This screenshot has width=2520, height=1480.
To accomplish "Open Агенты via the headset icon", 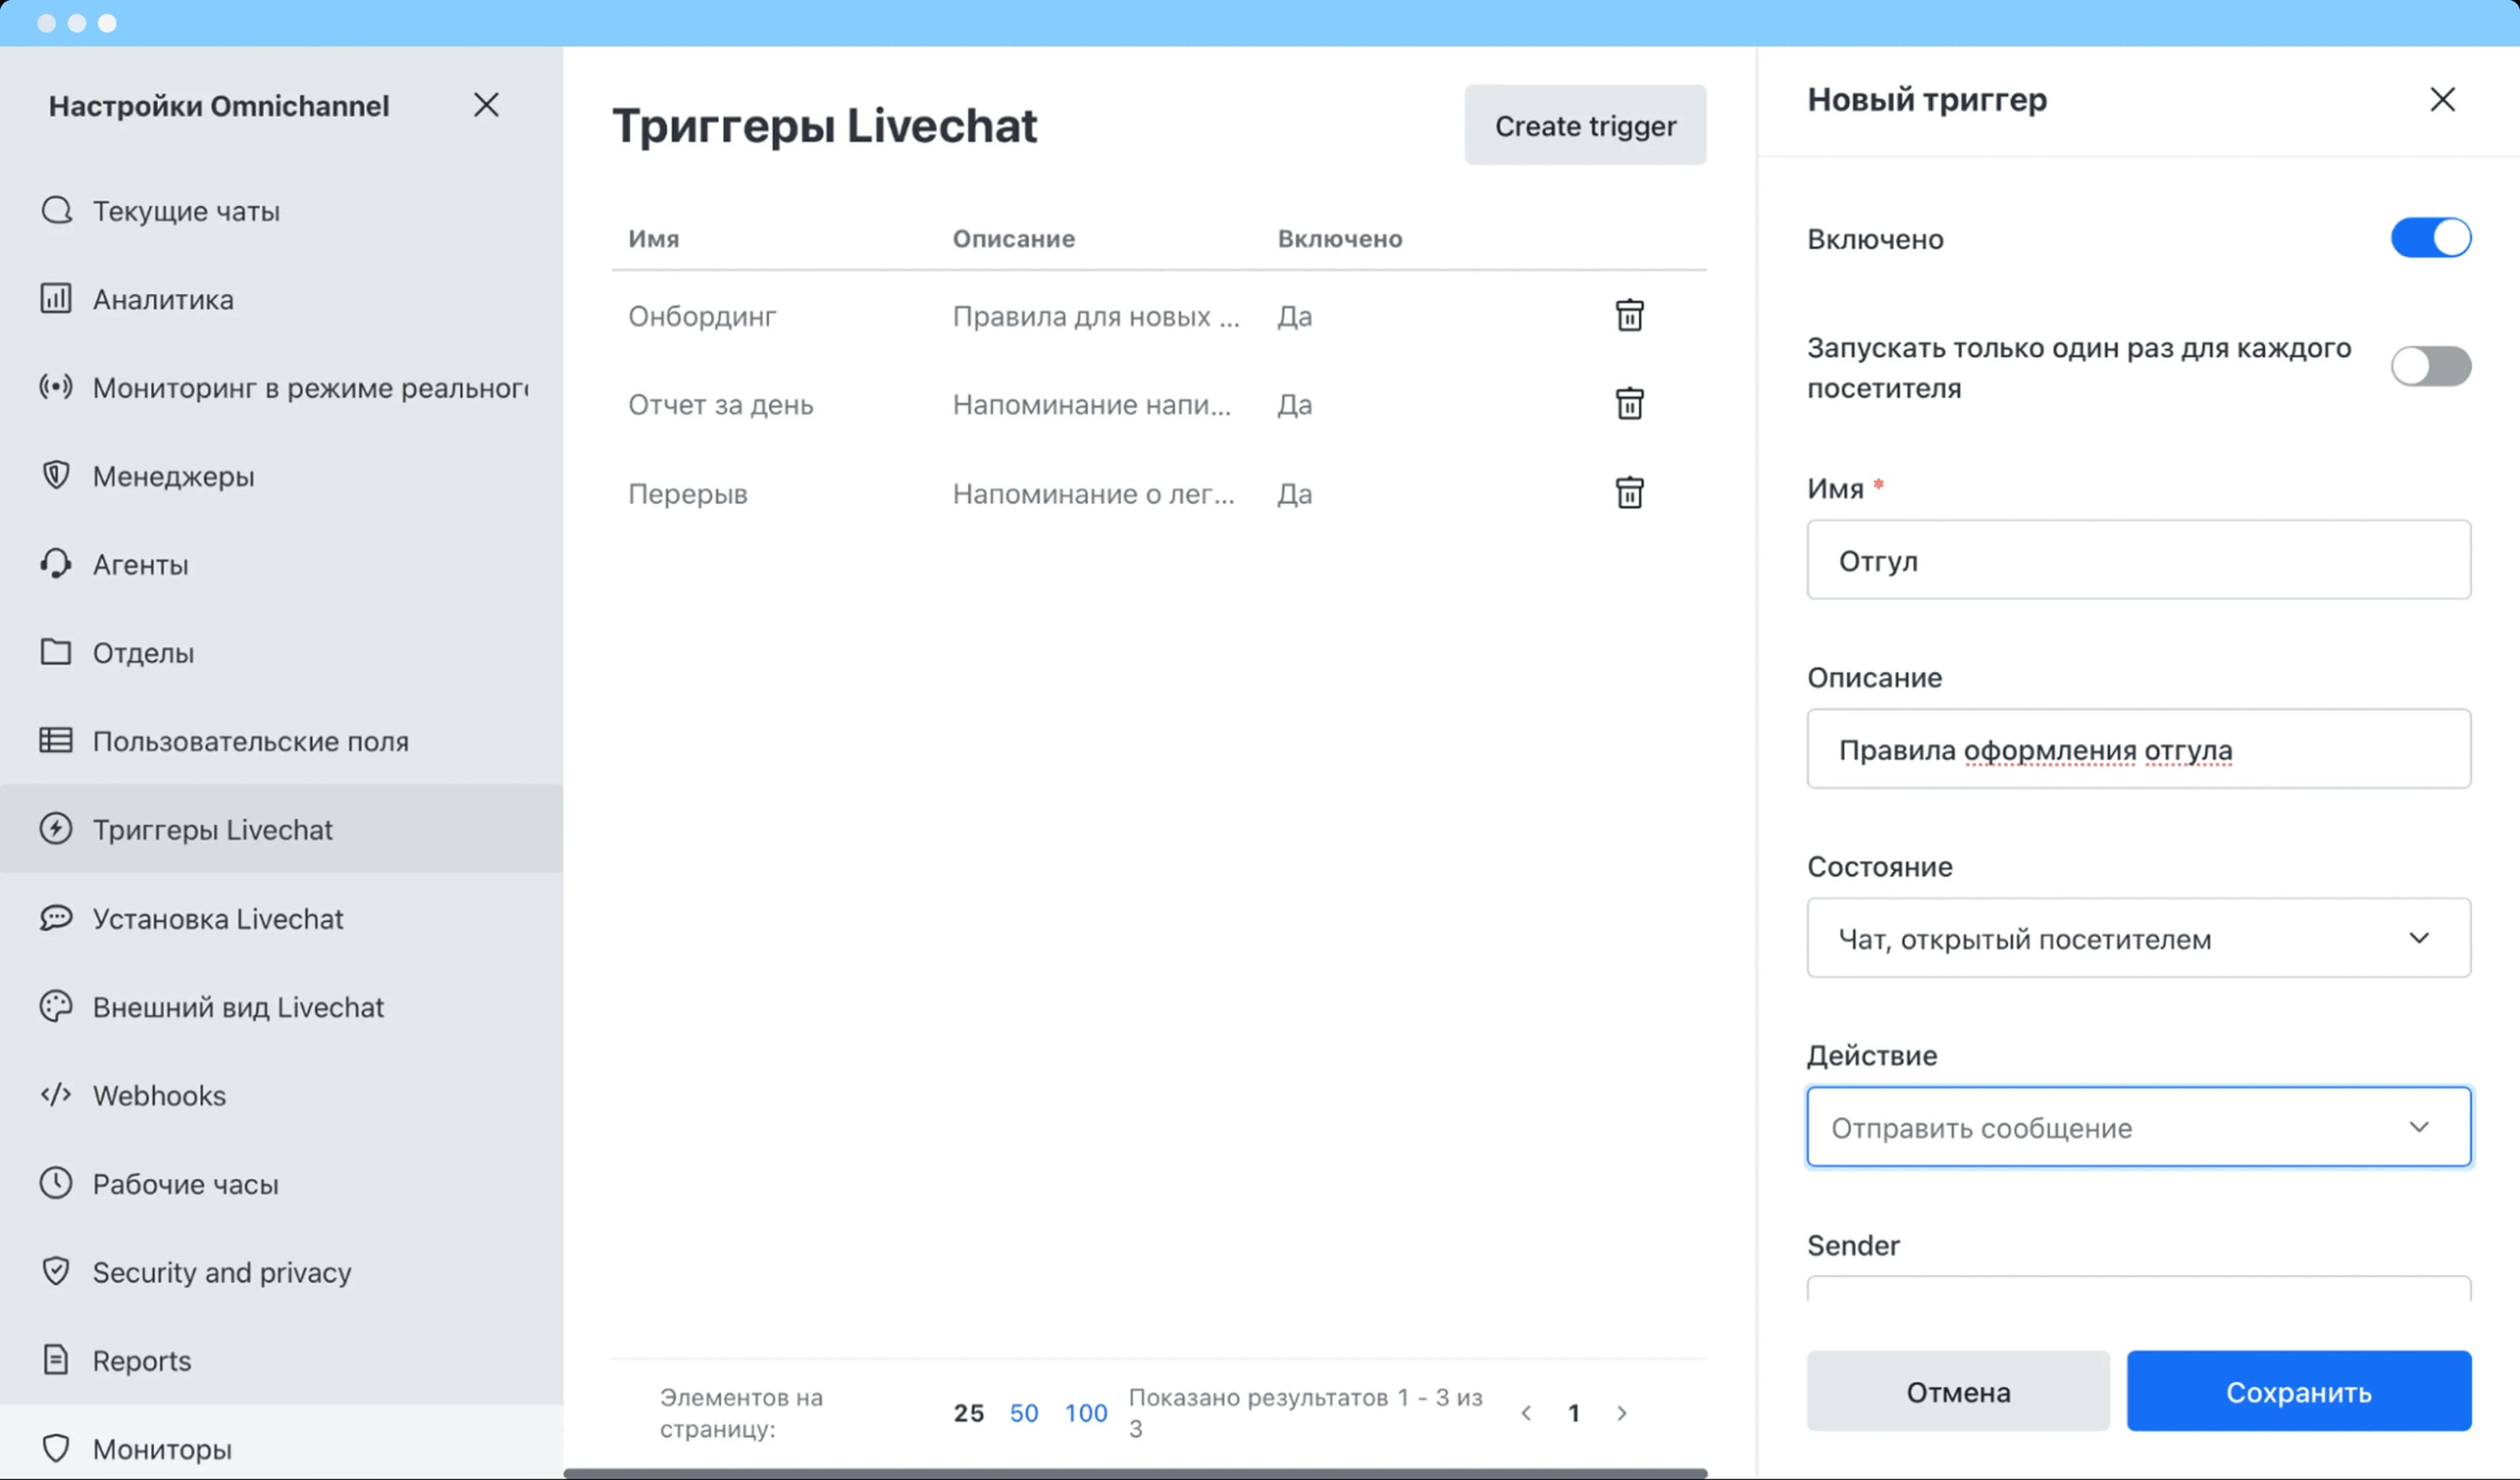I will click(x=56, y=564).
